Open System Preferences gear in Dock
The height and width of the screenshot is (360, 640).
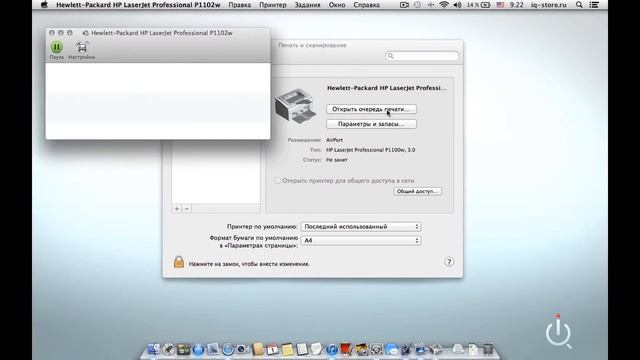pos(376,349)
